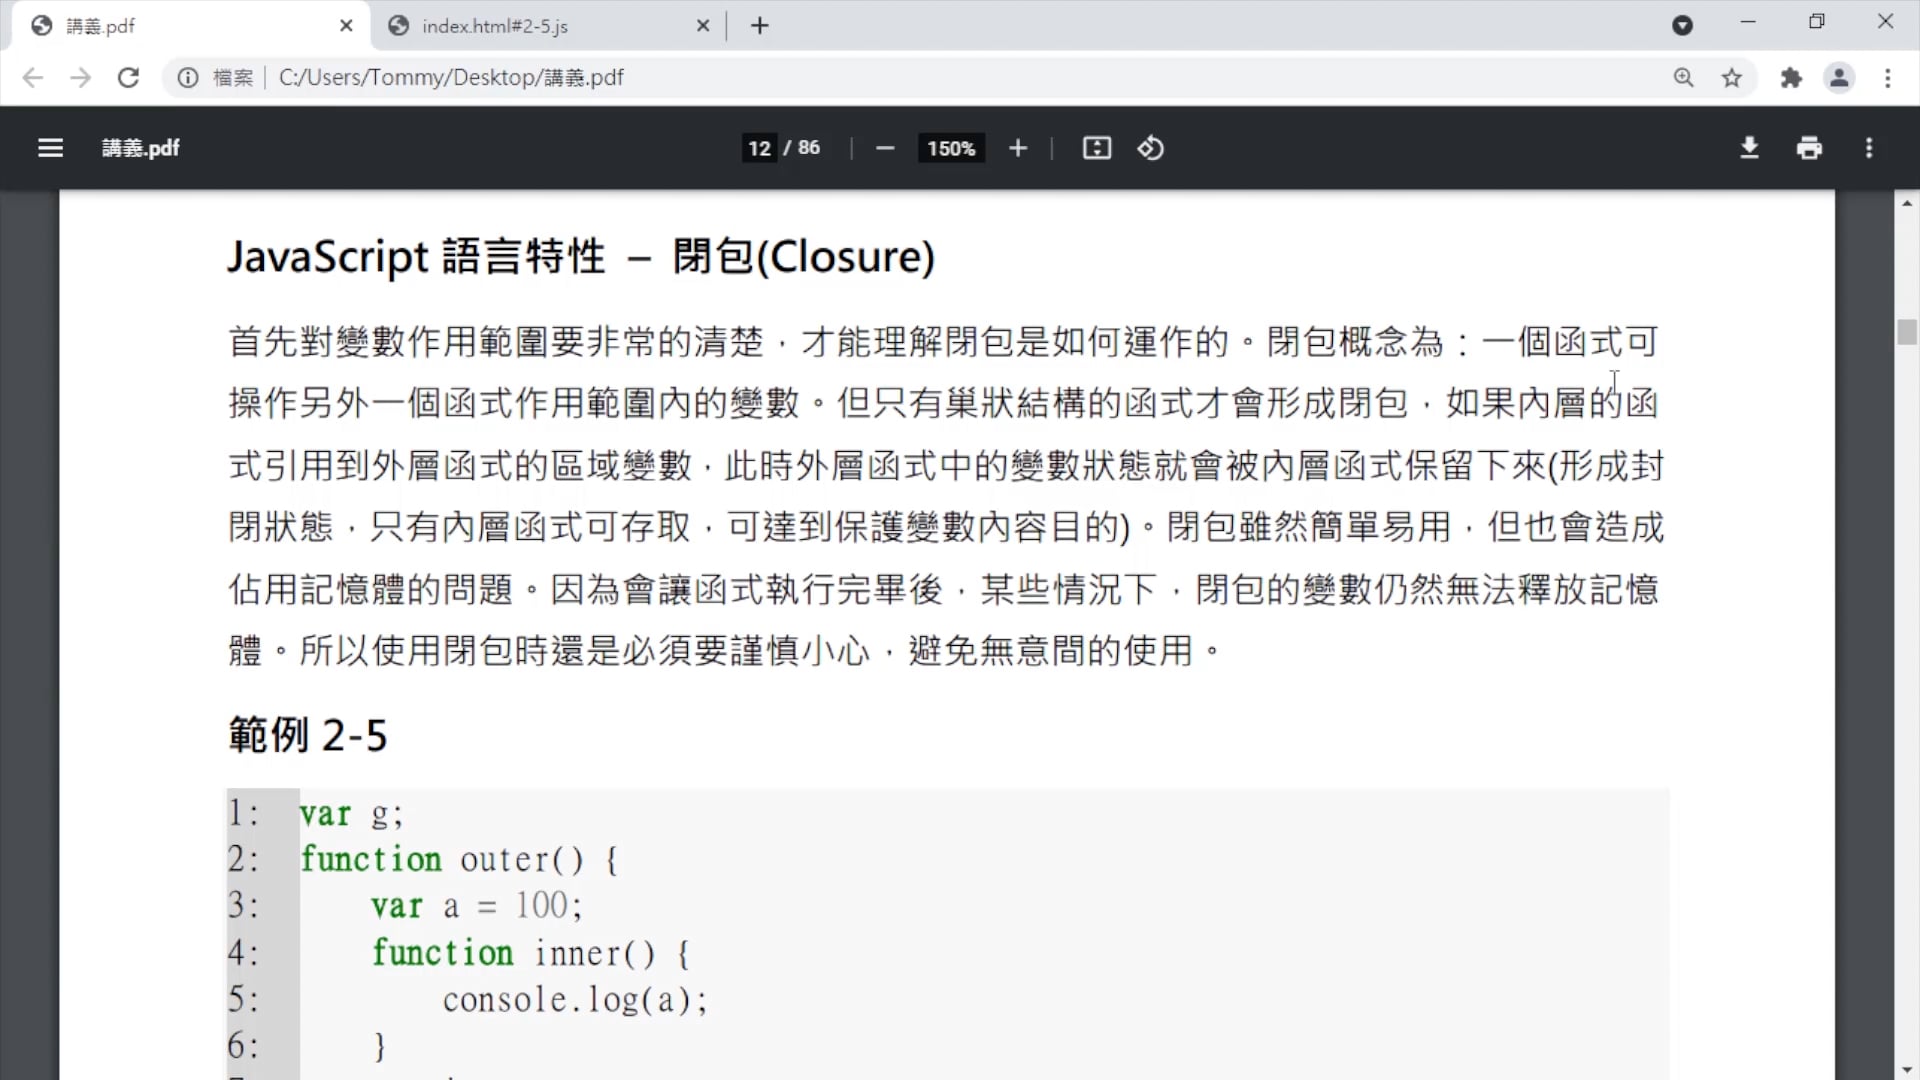Click the address bar zoom magnifier icon
Image resolution: width=1920 pixels, height=1080 pixels.
point(1683,78)
